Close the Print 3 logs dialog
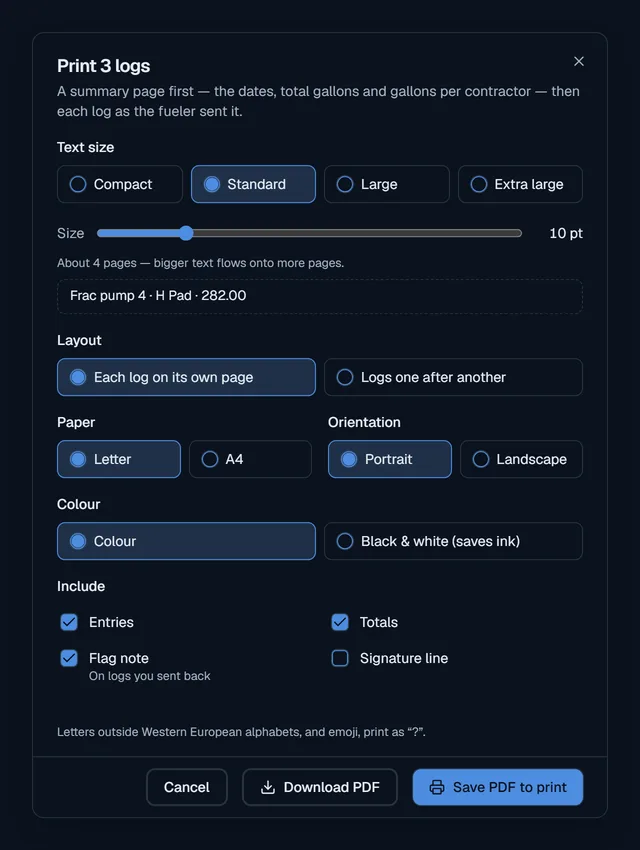 (579, 61)
